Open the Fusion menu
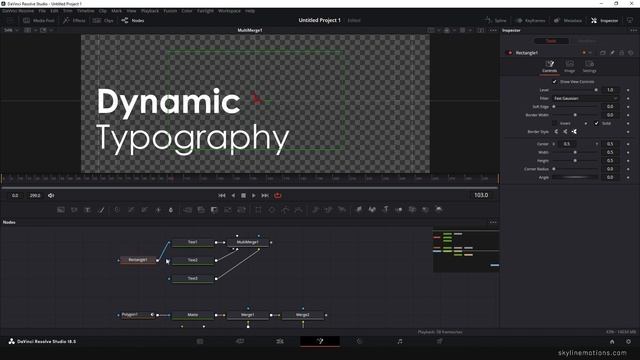Screen dimensions: 640x360 click(170, 11)
